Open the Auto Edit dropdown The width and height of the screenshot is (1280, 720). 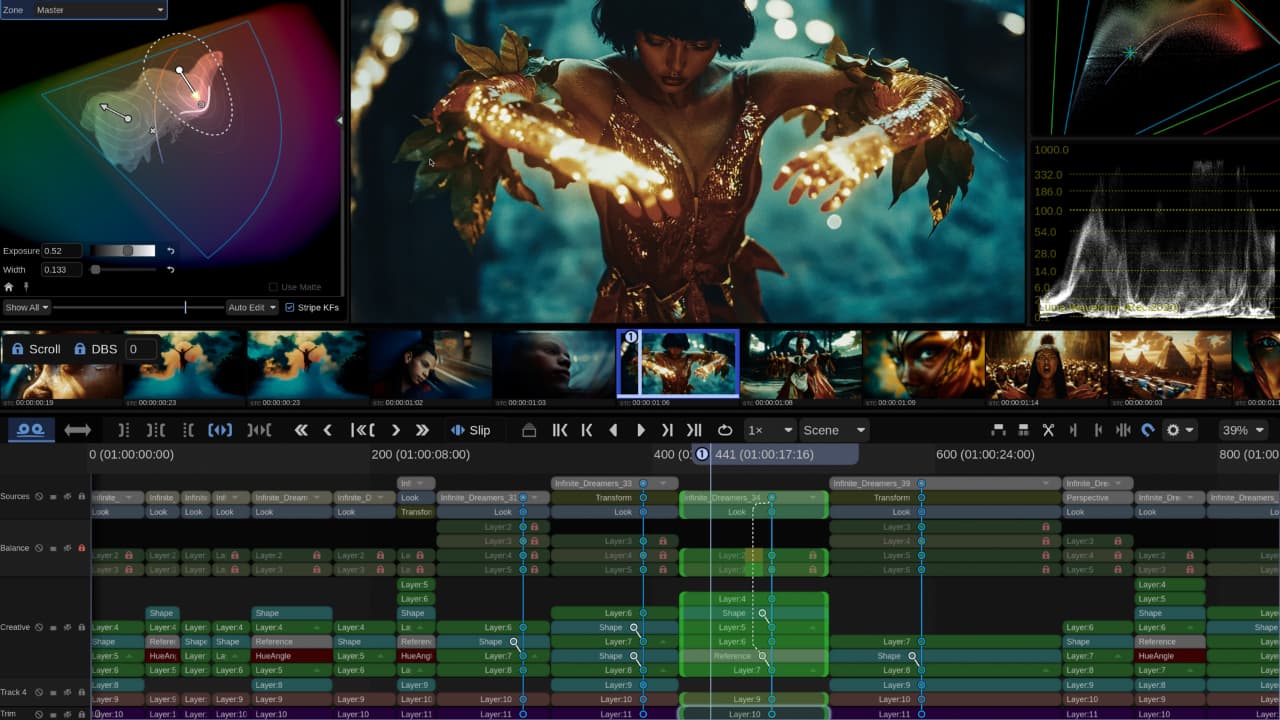tap(248, 307)
